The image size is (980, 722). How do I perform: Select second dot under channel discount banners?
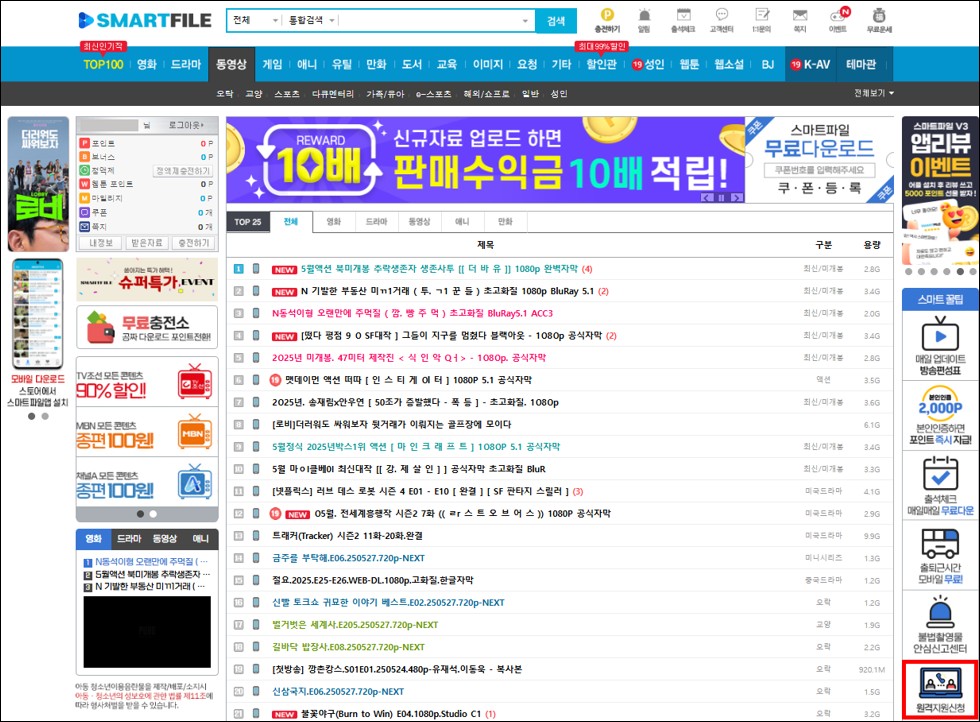coord(153,514)
